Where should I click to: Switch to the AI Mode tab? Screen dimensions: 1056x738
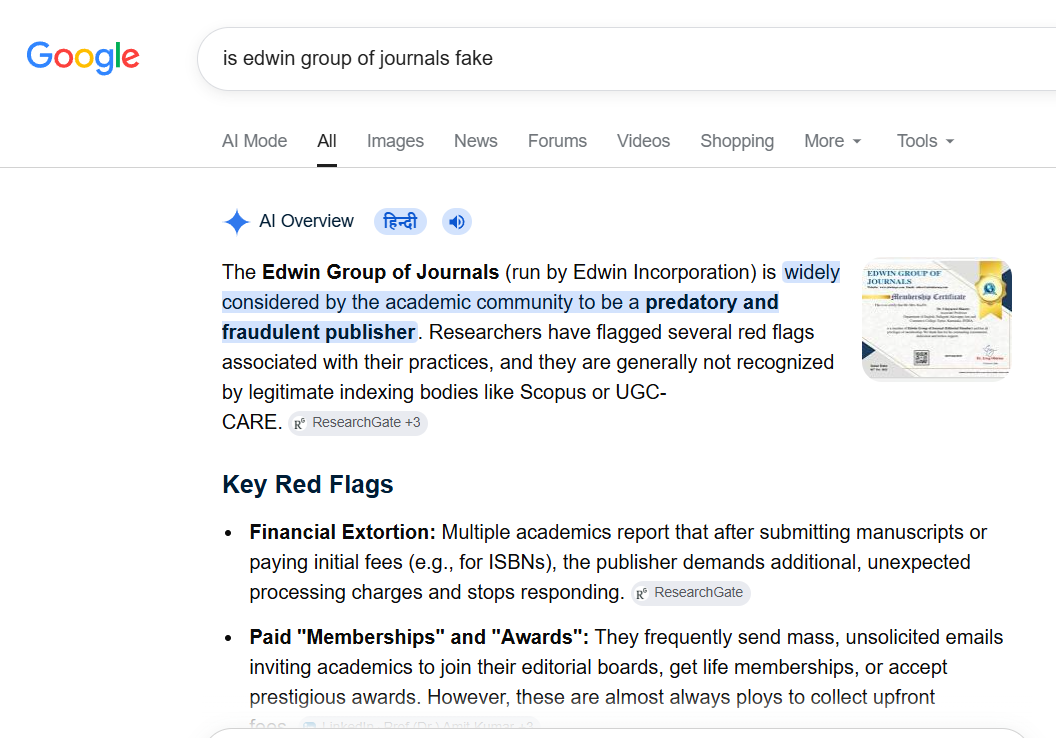[x=255, y=141]
